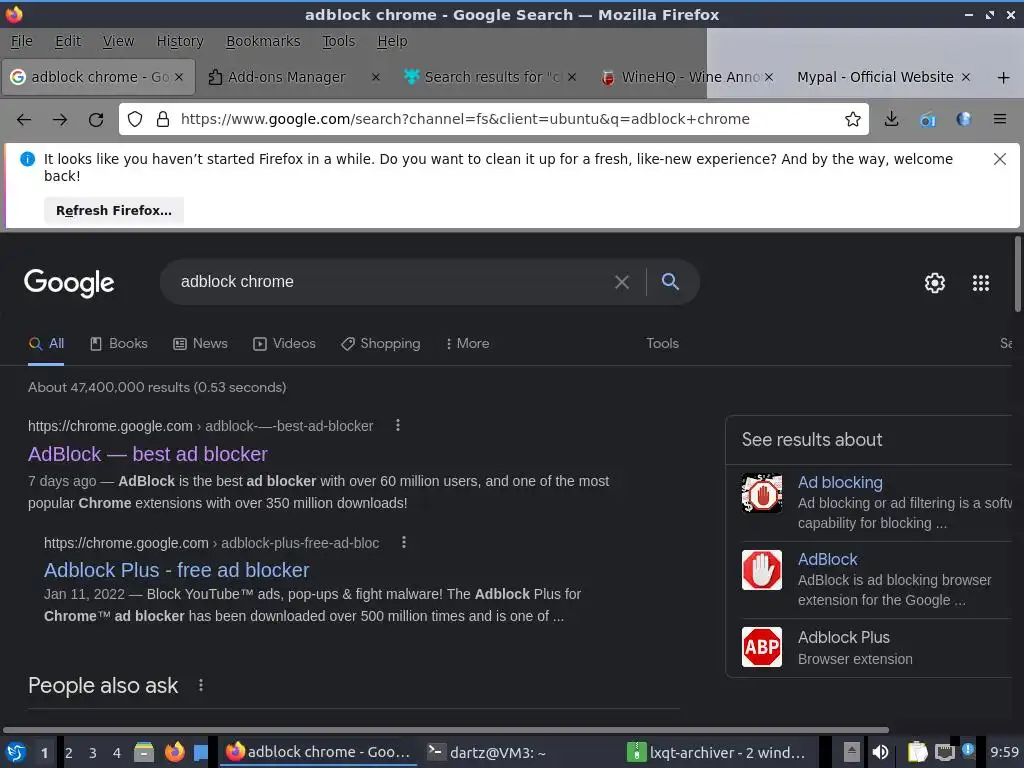Open options for AdBlock best ad blocker result
The width and height of the screenshot is (1024, 768).
click(x=398, y=426)
